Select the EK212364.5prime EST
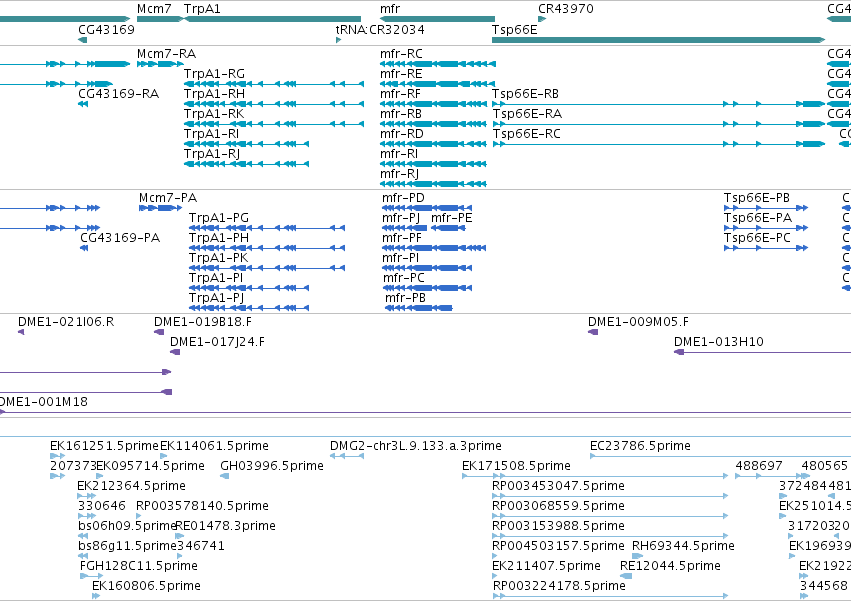The width and height of the screenshot is (851, 601). tap(86, 496)
